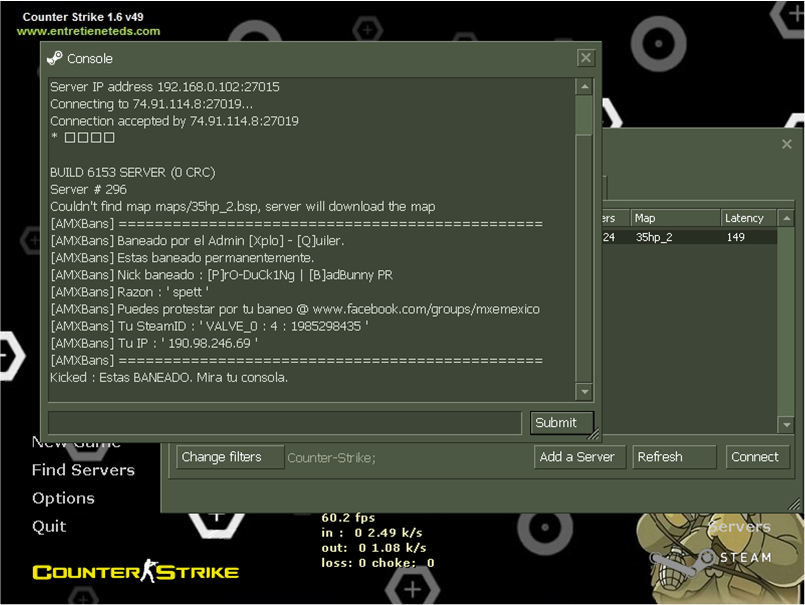This screenshot has height=605, width=805.
Task: Click the 'Connecting to 74.91.114.8:27019...' line
Action: coord(151,104)
